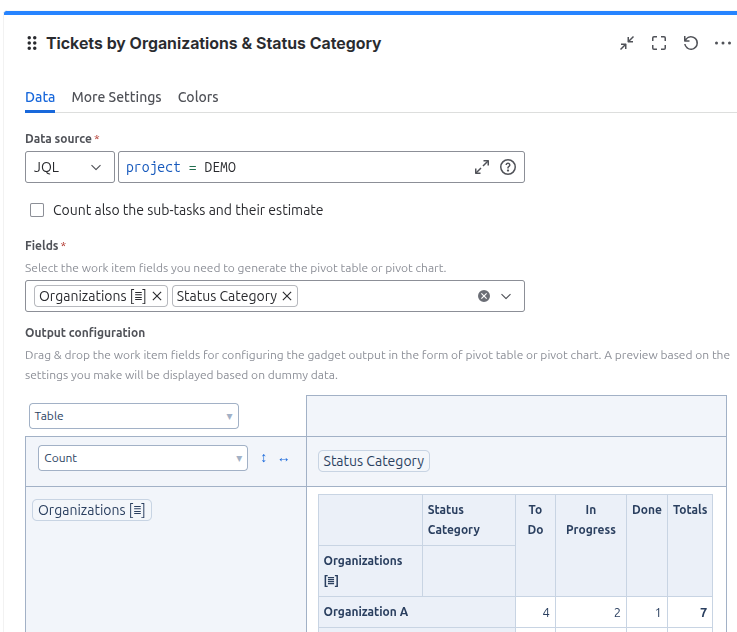Click the minimize gadget arrows icon
This screenshot has height=632, width=737.
[x=627, y=44]
